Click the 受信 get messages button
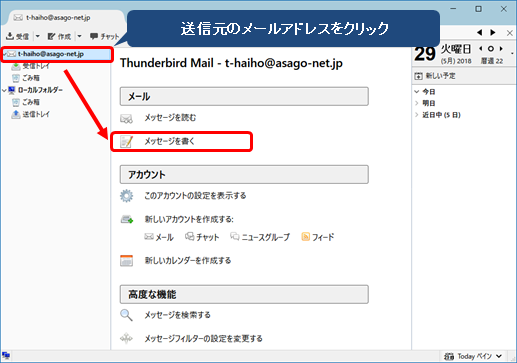This screenshot has height=363, width=517. coord(18,36)
